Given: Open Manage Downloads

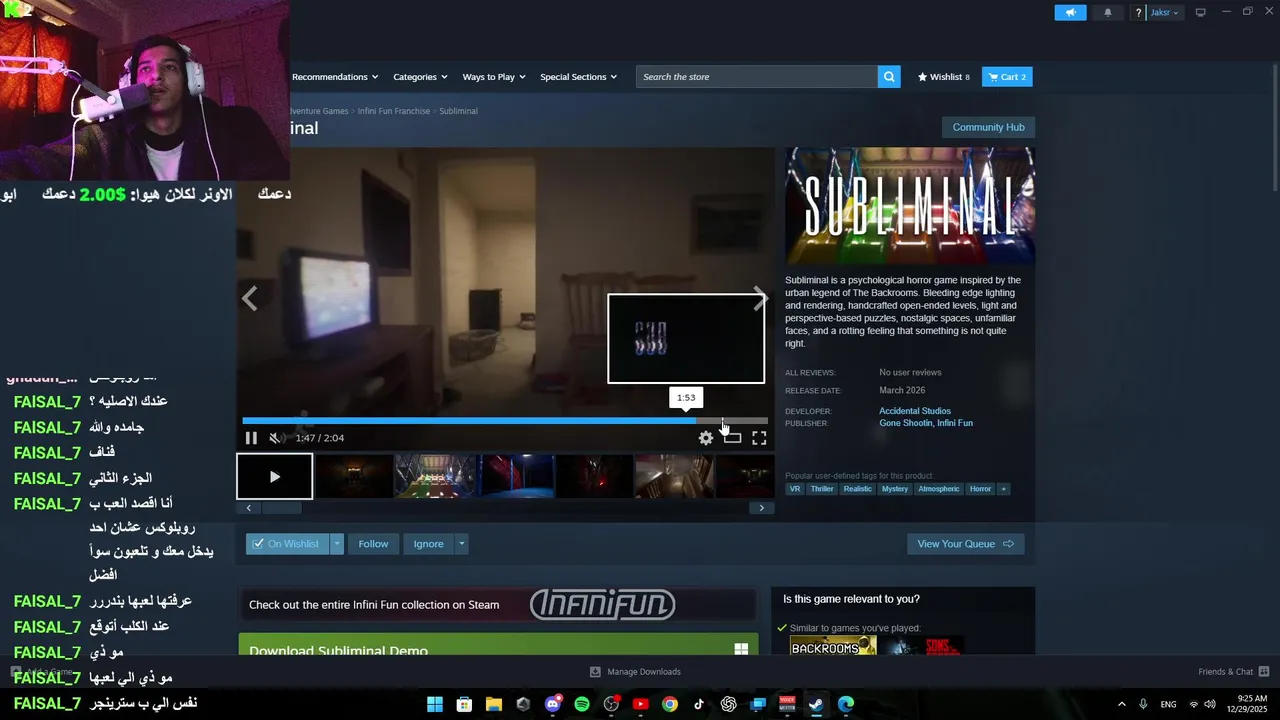Looking at the screenshot, I should [x=635, y=672].
